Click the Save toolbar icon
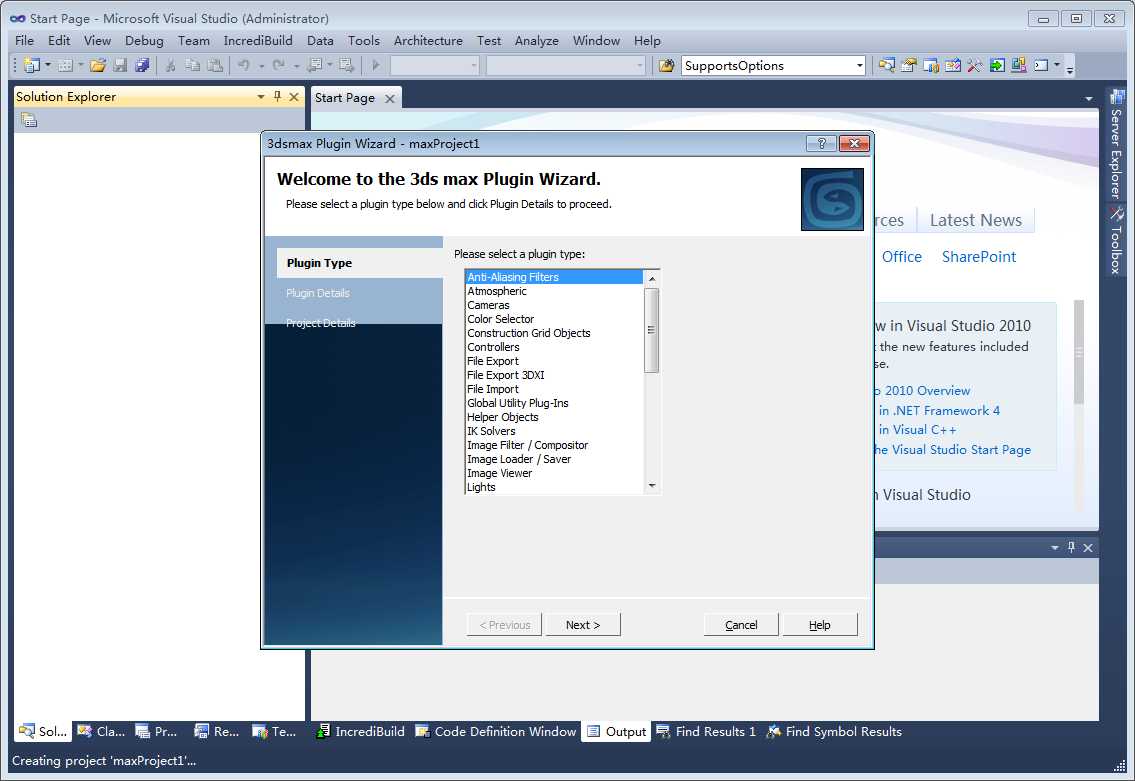 tap(120, 65)
